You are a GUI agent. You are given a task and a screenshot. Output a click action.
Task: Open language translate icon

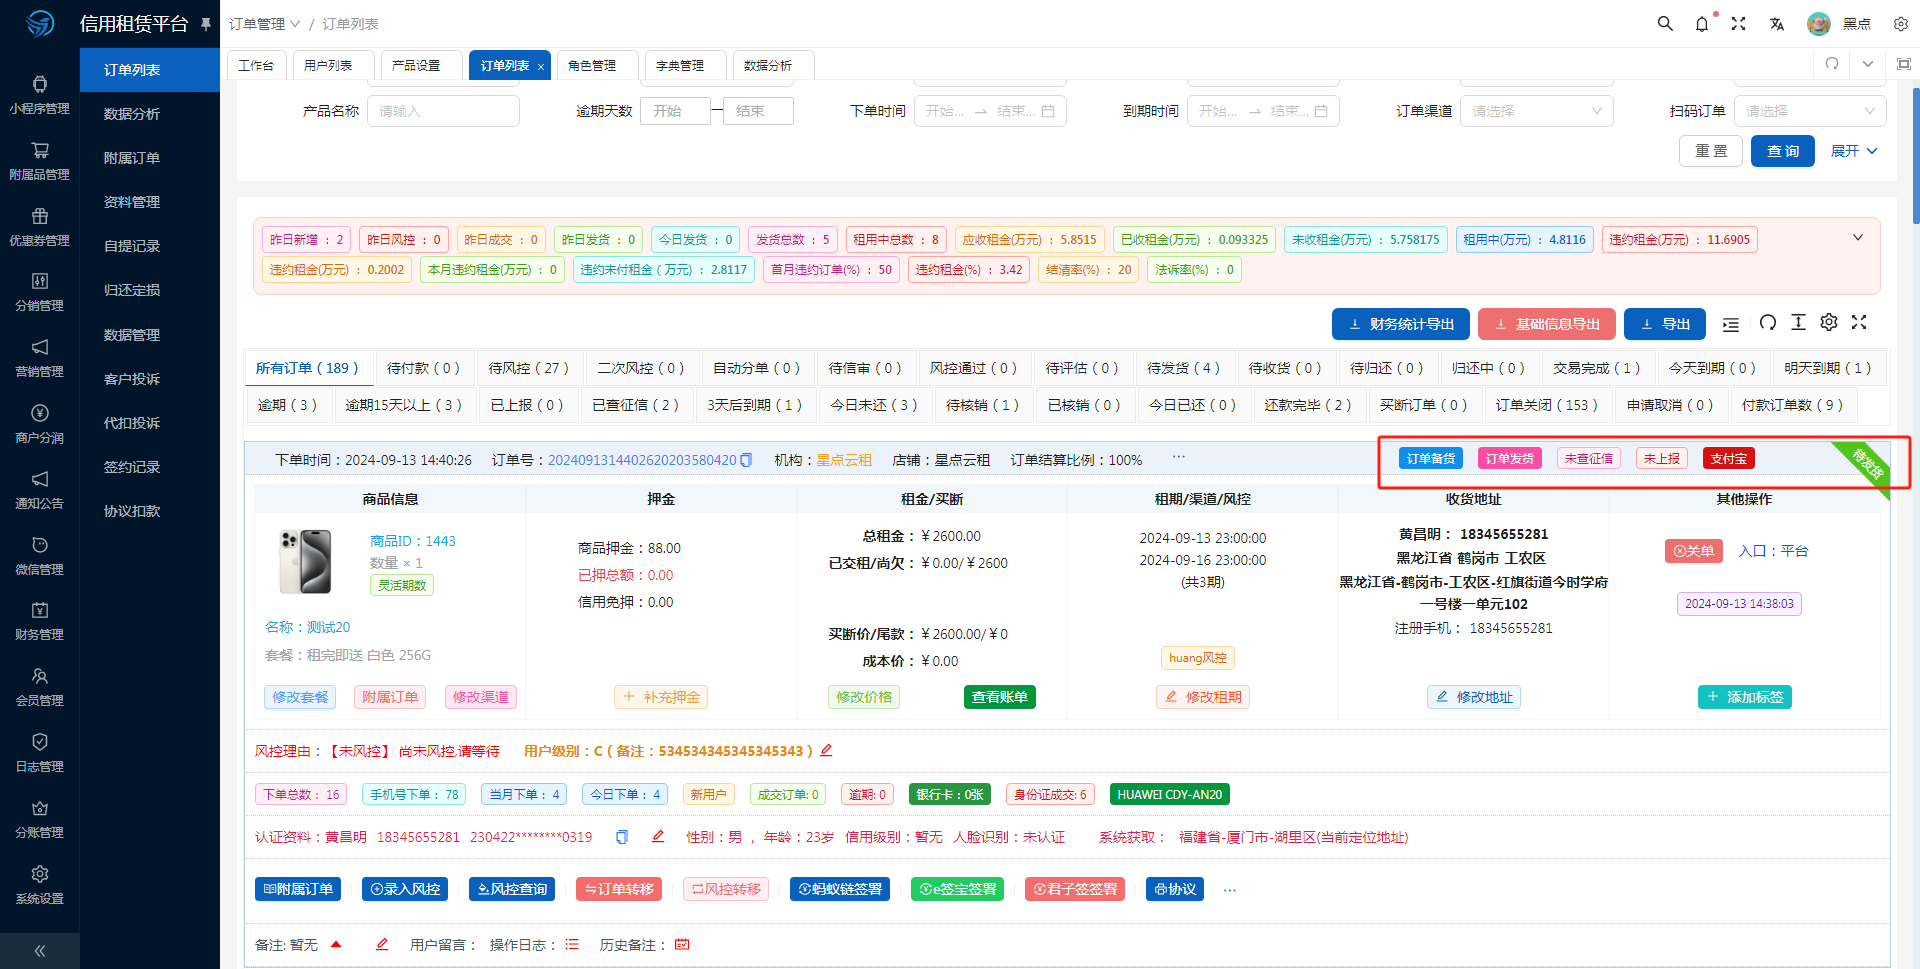[1777, 23]
